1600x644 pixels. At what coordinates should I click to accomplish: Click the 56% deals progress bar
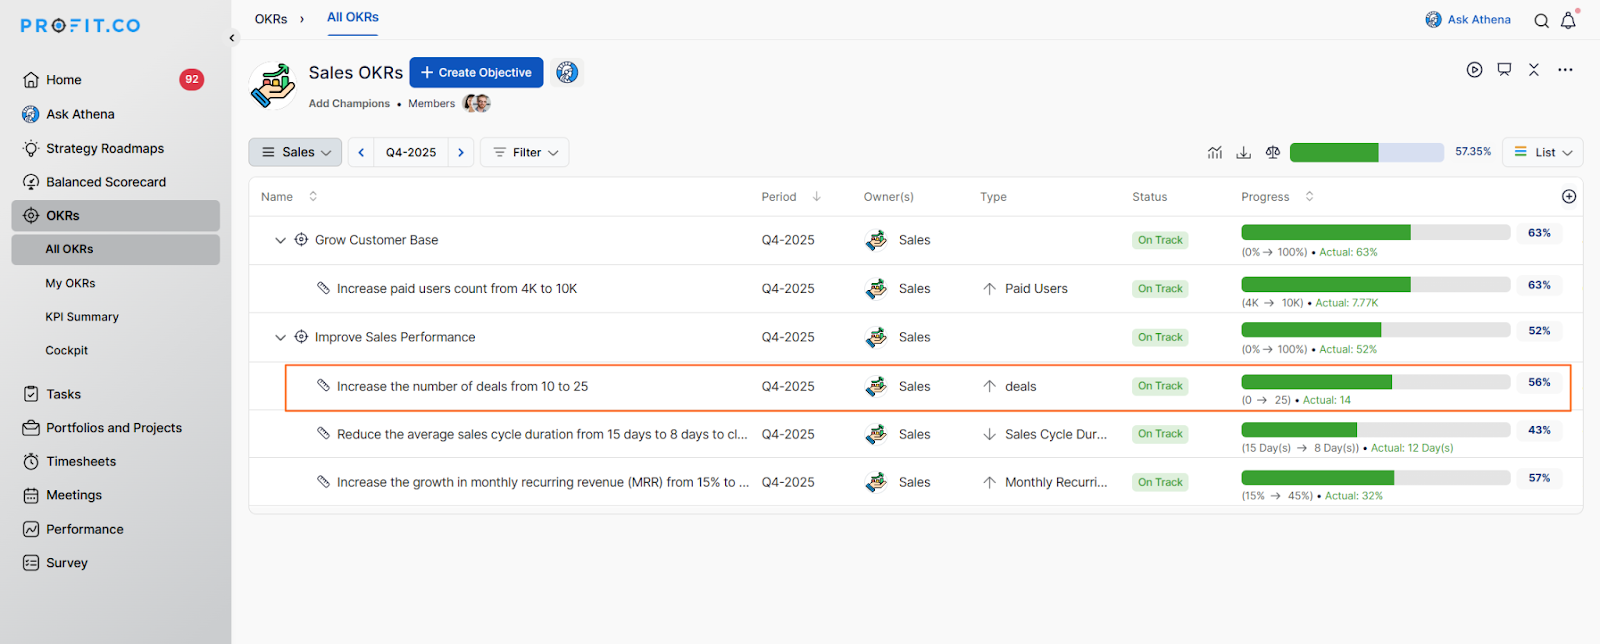point(1376,382)
